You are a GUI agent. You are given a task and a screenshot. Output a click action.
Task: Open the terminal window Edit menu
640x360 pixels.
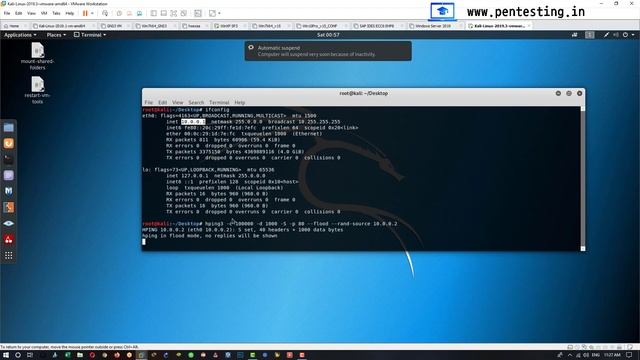(162, 102)
